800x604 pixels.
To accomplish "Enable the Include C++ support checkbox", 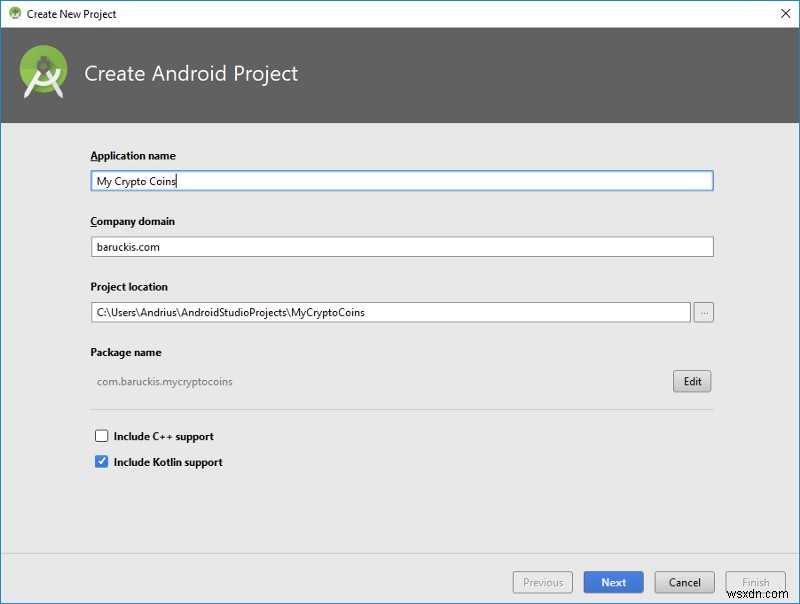I will [x=101, y=436].
